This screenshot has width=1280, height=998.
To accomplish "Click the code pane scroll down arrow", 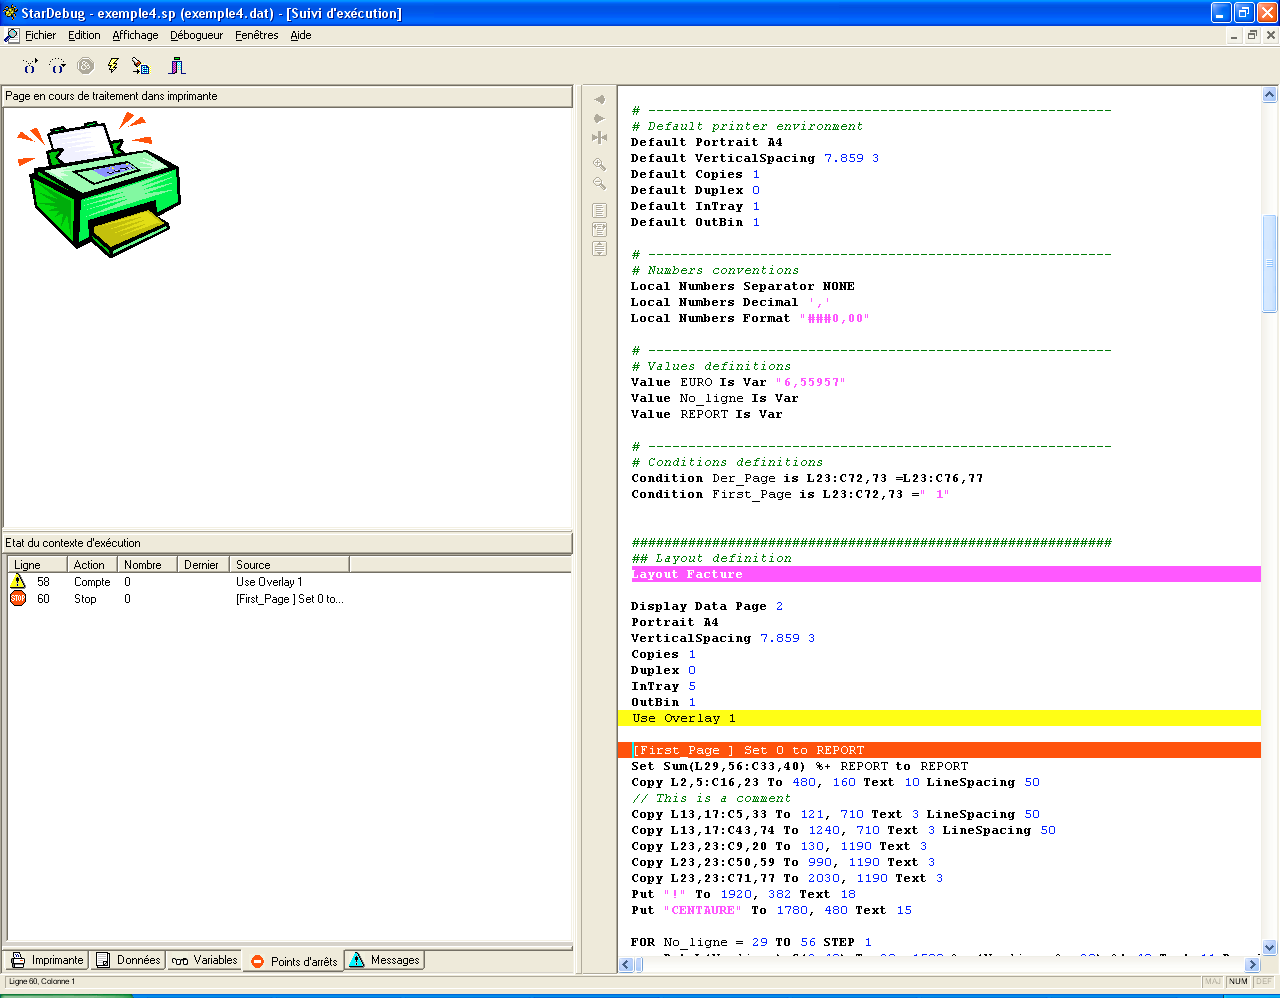I will [x=1269, y=947].
